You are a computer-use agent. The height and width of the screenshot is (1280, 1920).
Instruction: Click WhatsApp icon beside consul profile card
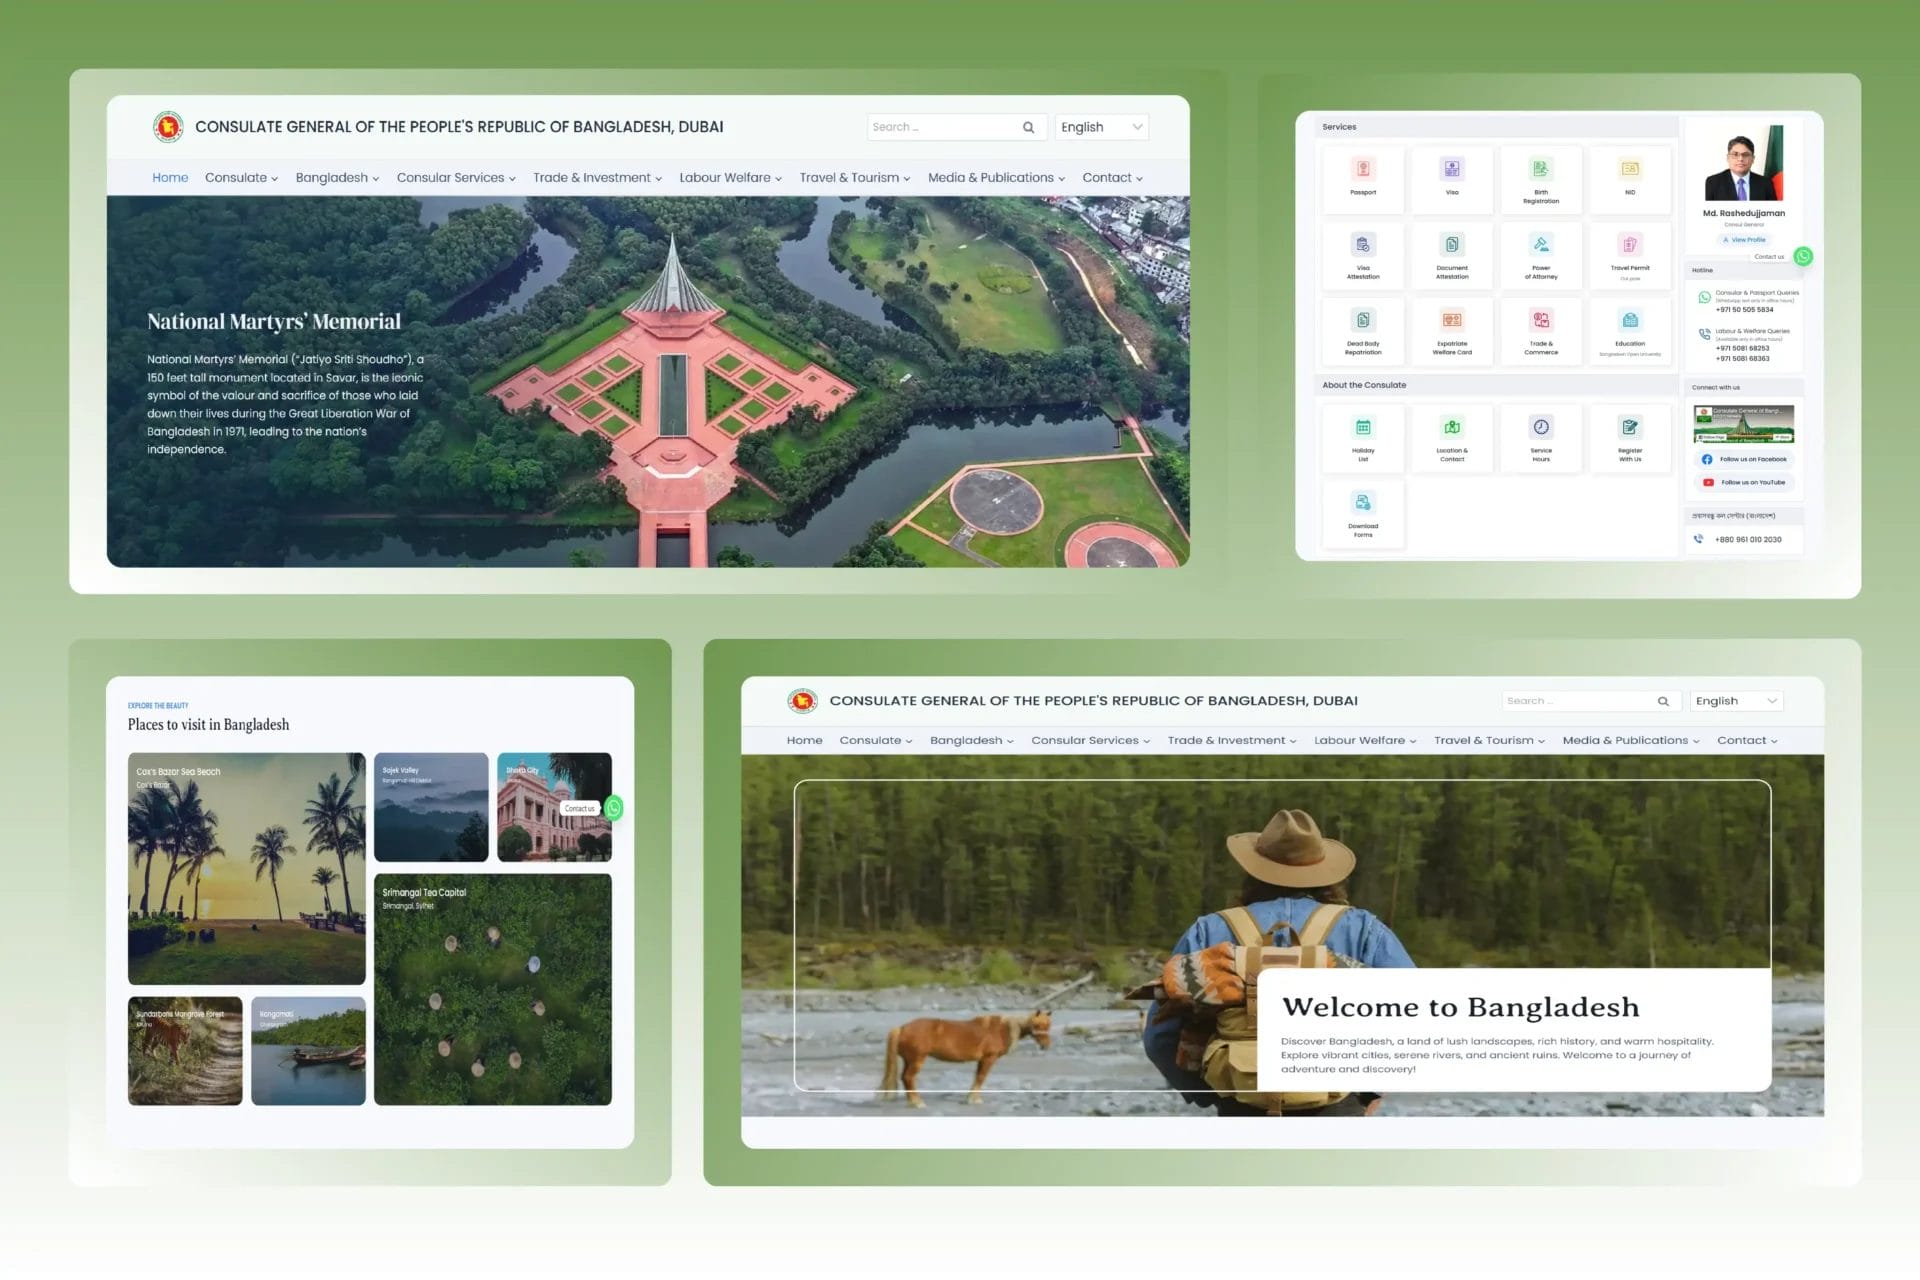click(x=1803, y=256)
